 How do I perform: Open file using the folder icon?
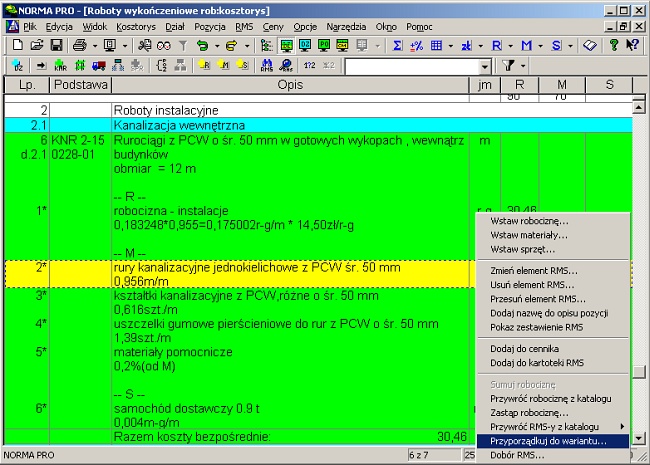[36, 46]
